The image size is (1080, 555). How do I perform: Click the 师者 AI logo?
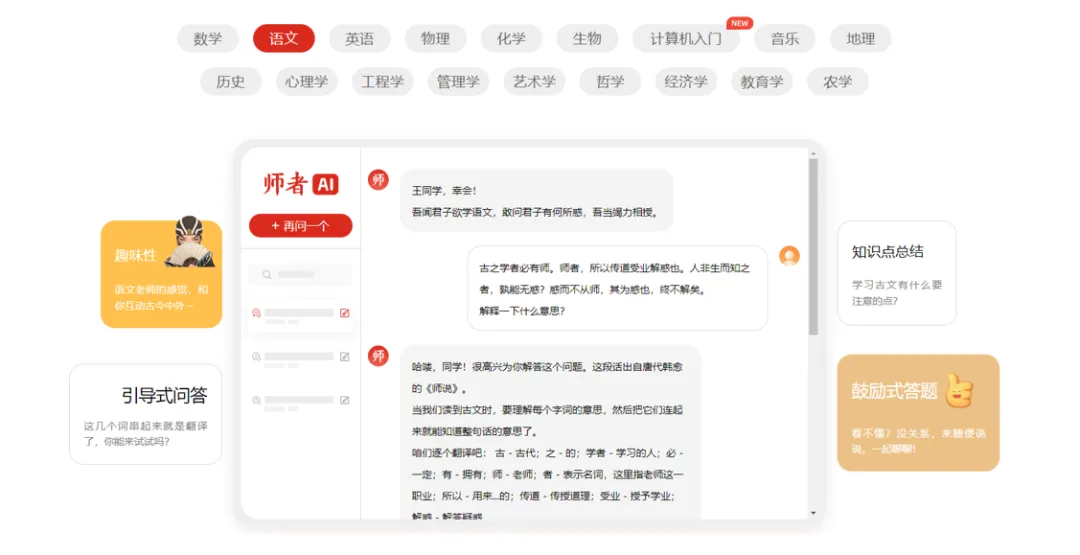pyautogui.click(x=300, y=184)
